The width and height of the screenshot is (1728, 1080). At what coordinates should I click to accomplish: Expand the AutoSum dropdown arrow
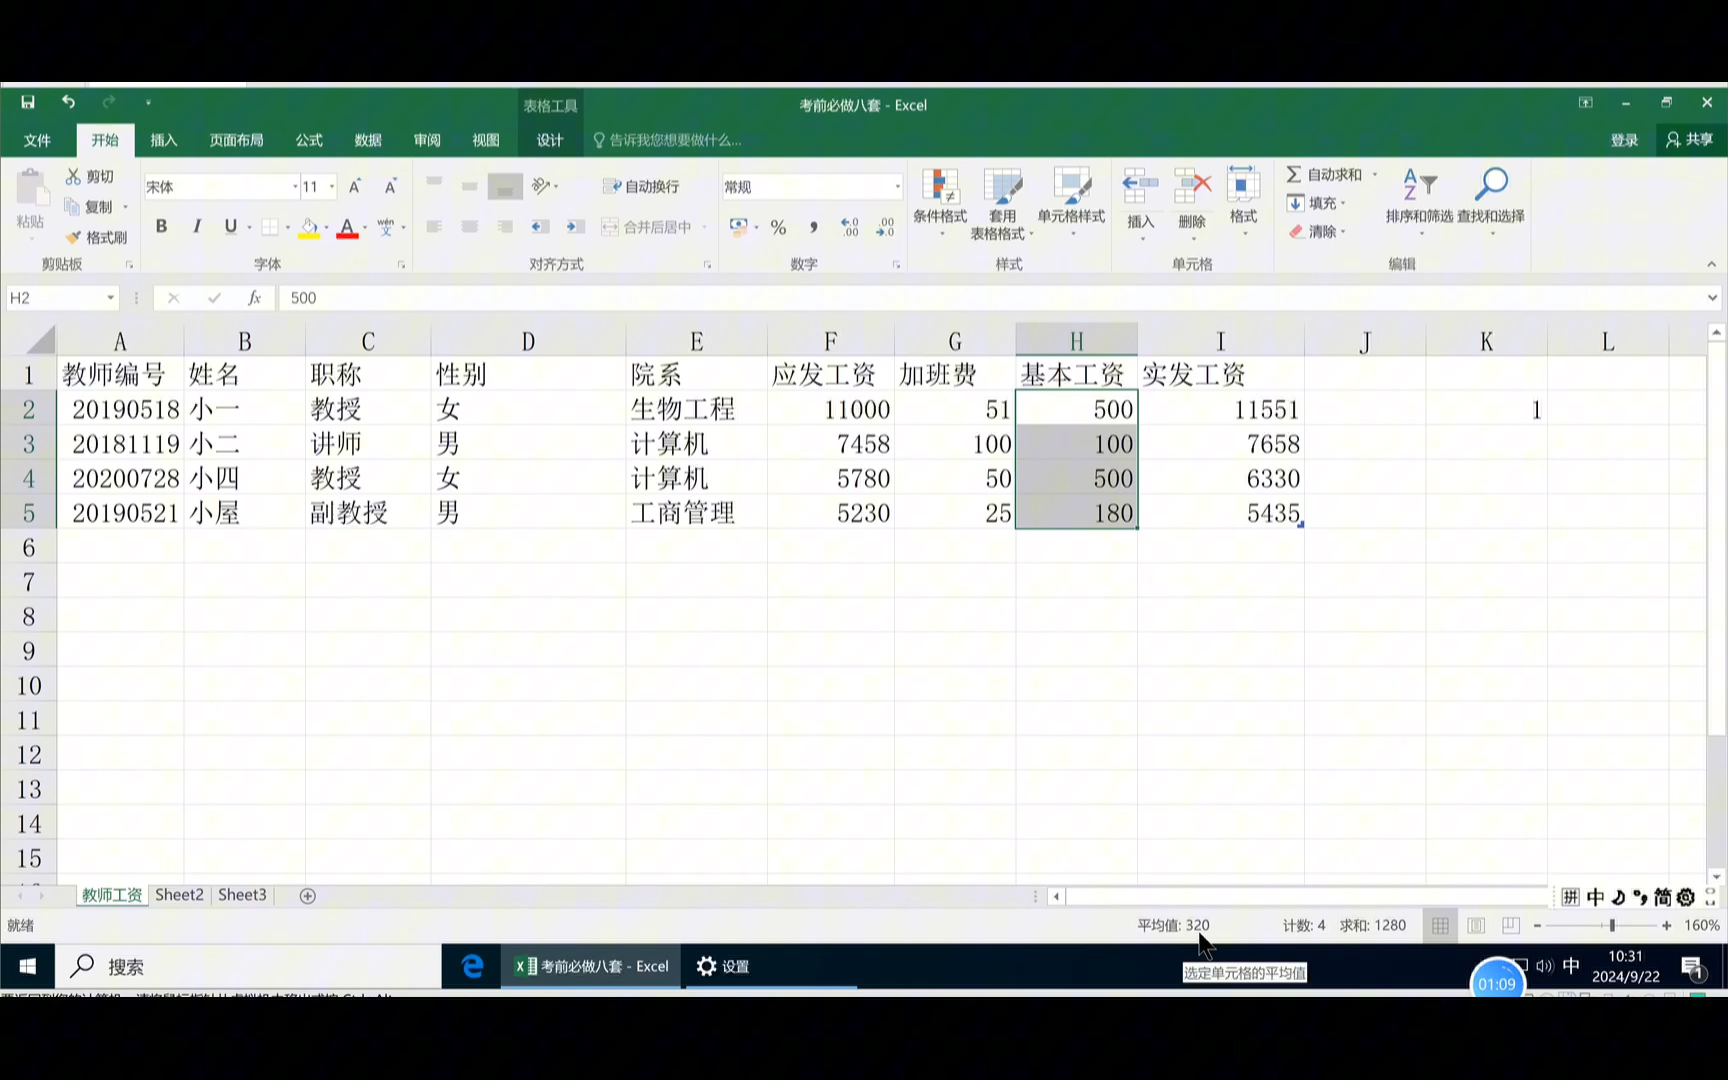coord(1375,174)
